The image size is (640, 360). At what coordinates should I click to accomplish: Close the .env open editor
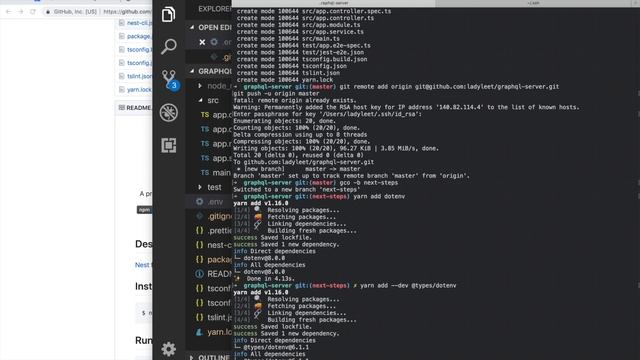202,42
